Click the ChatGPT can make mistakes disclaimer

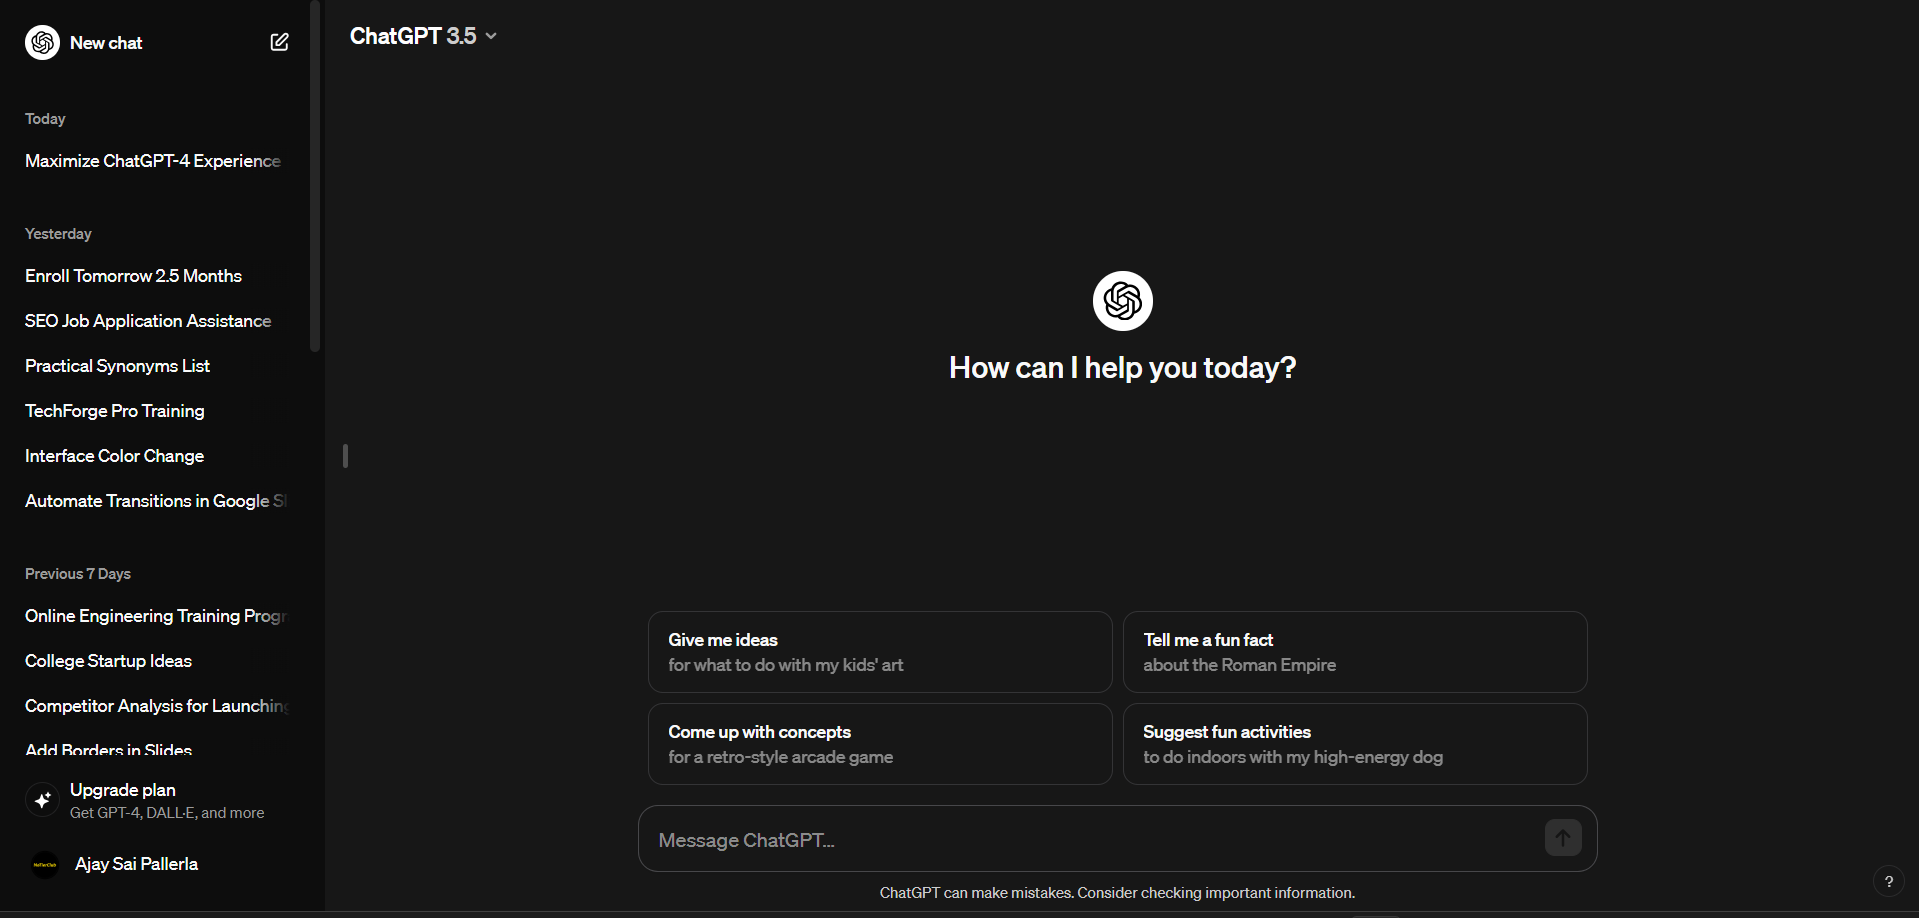(x=1117, y=893)
